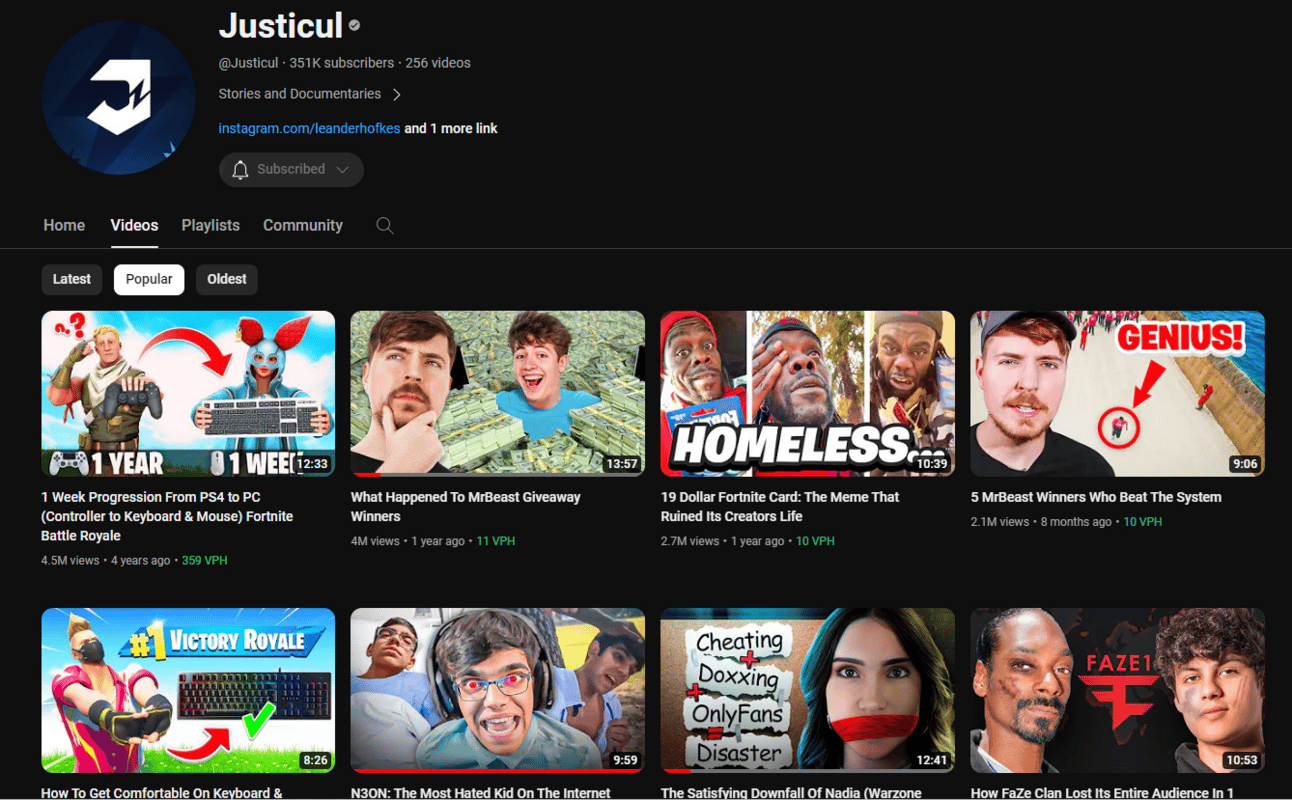Click '2.1M views' under 5 MrBeast Winners

(1000, 522)
